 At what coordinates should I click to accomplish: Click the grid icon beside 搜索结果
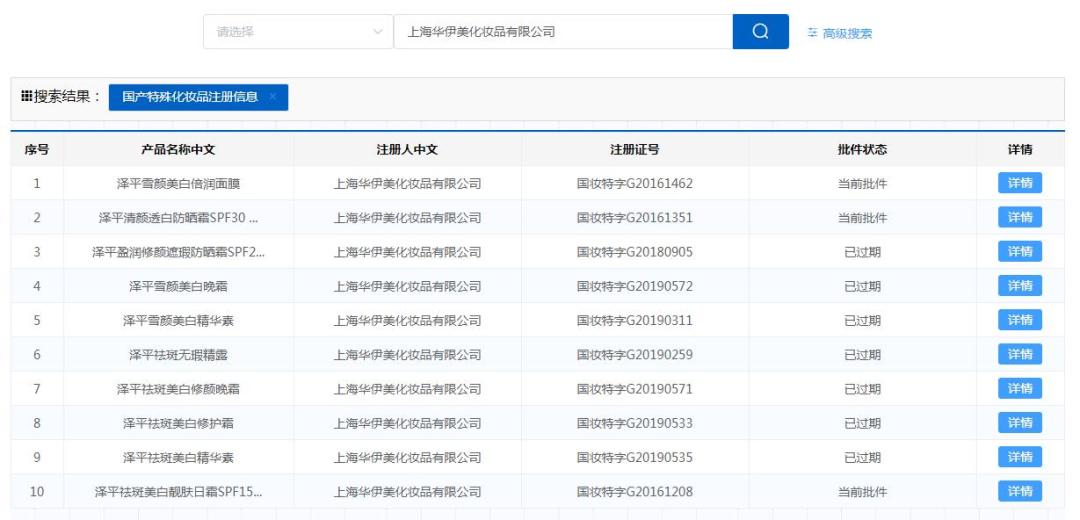pyautogui.click(x=26, y=96)
